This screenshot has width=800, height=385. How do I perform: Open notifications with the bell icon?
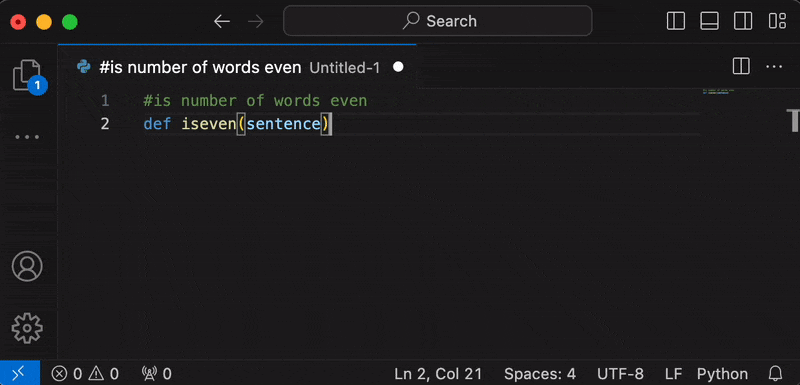pos(775,374)
